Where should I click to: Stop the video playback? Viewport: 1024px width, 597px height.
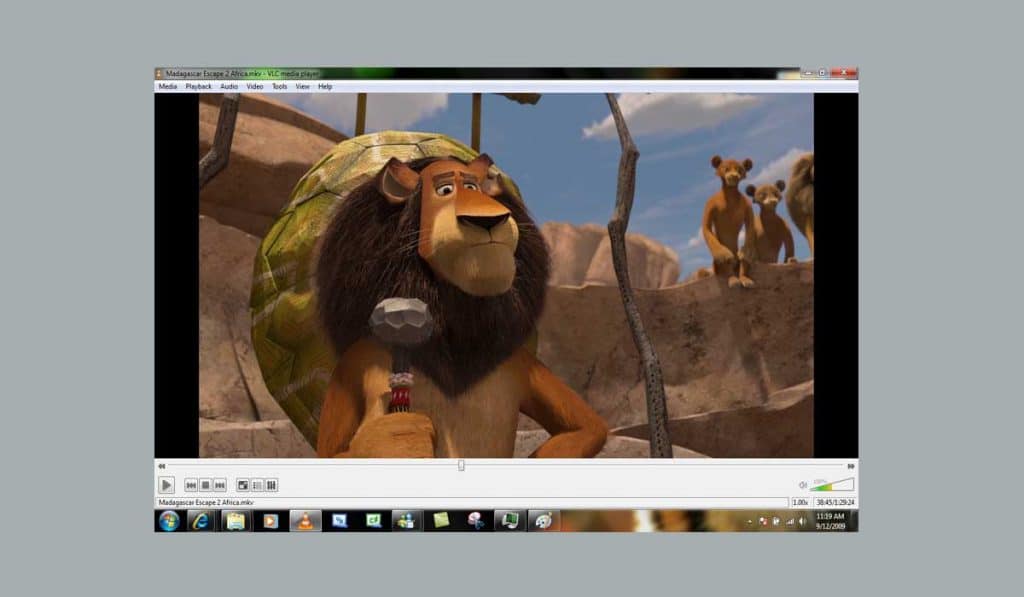(205, 485)
